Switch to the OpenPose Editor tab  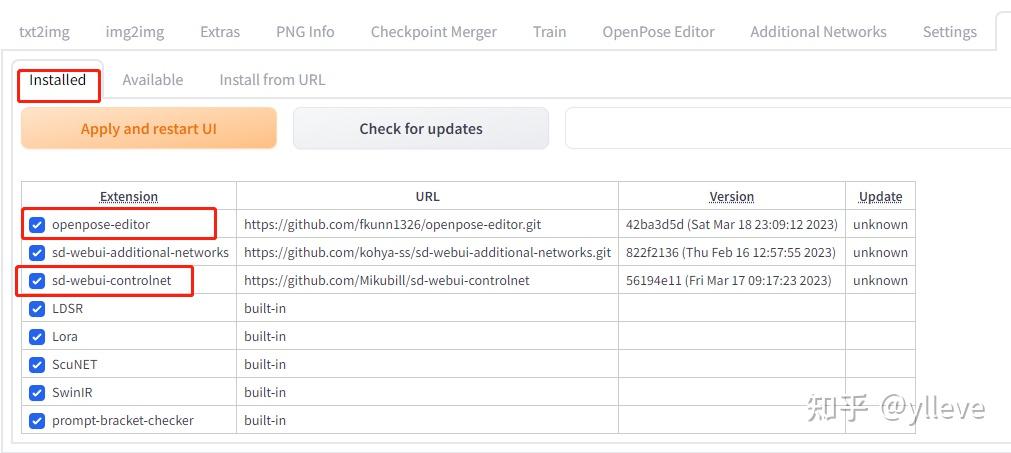click(658, 31)
